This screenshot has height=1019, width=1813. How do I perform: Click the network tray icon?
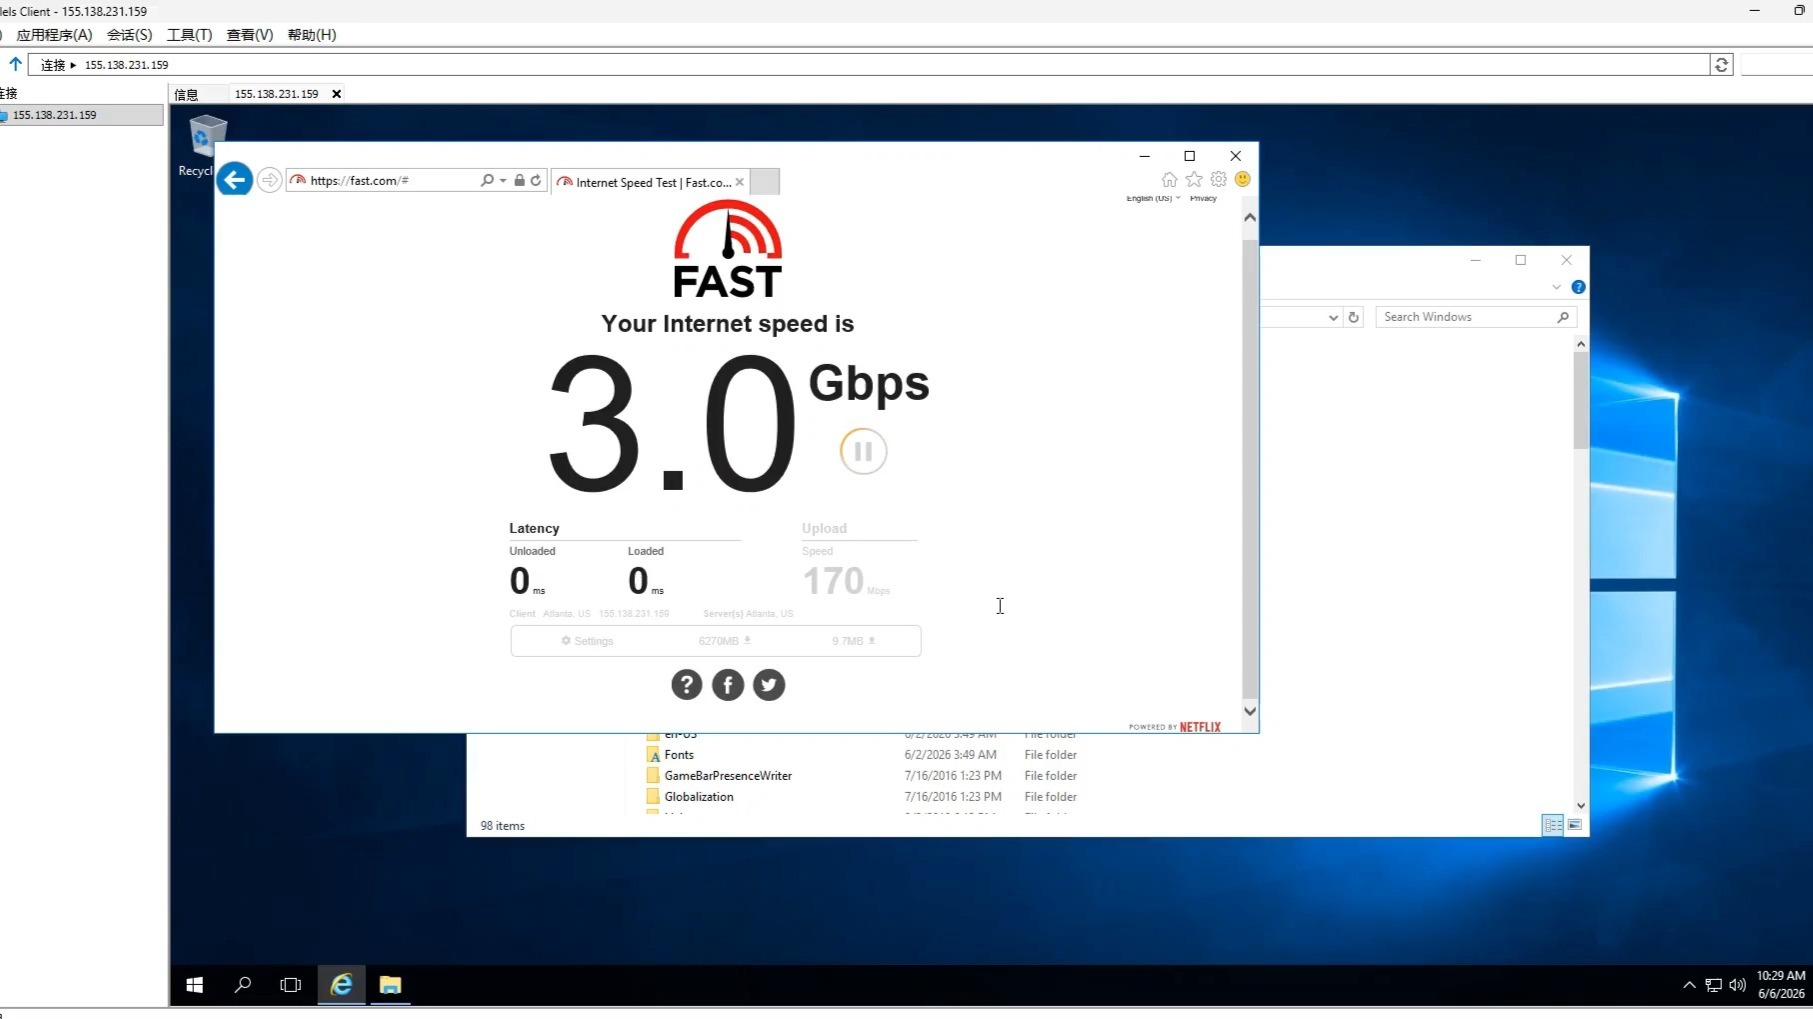coord(1713,985)
